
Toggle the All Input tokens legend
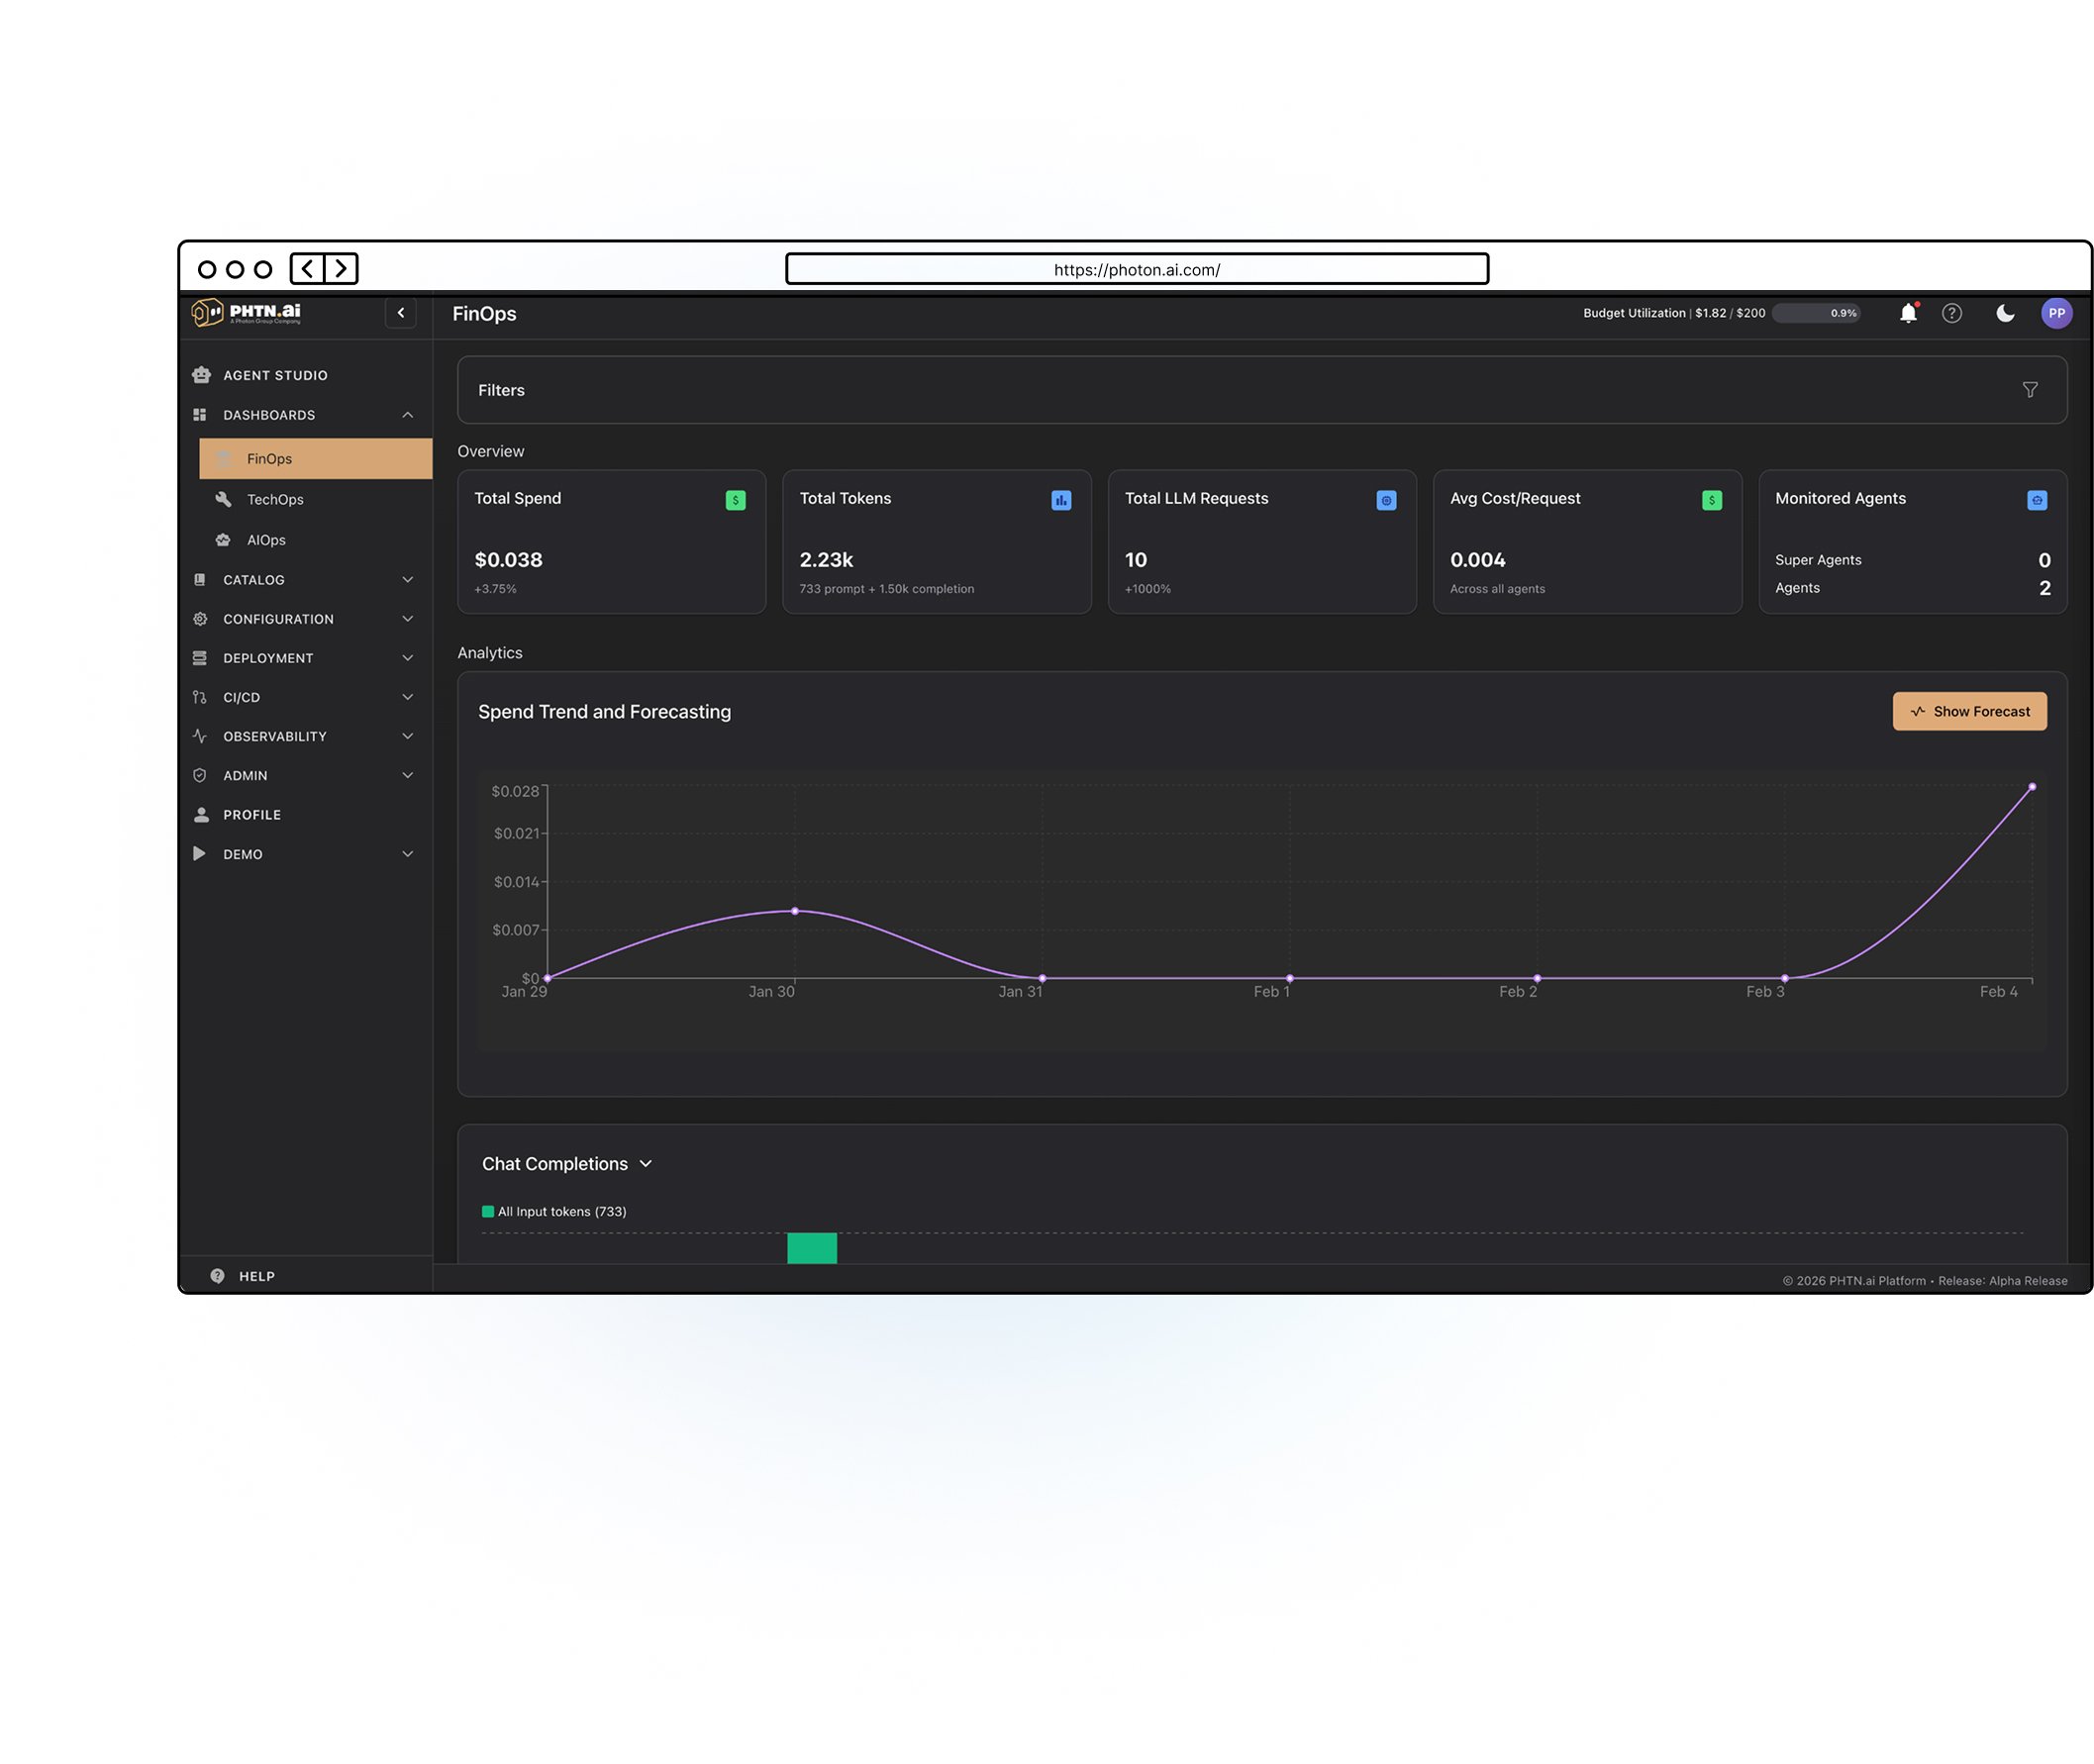pos(554,1211)
